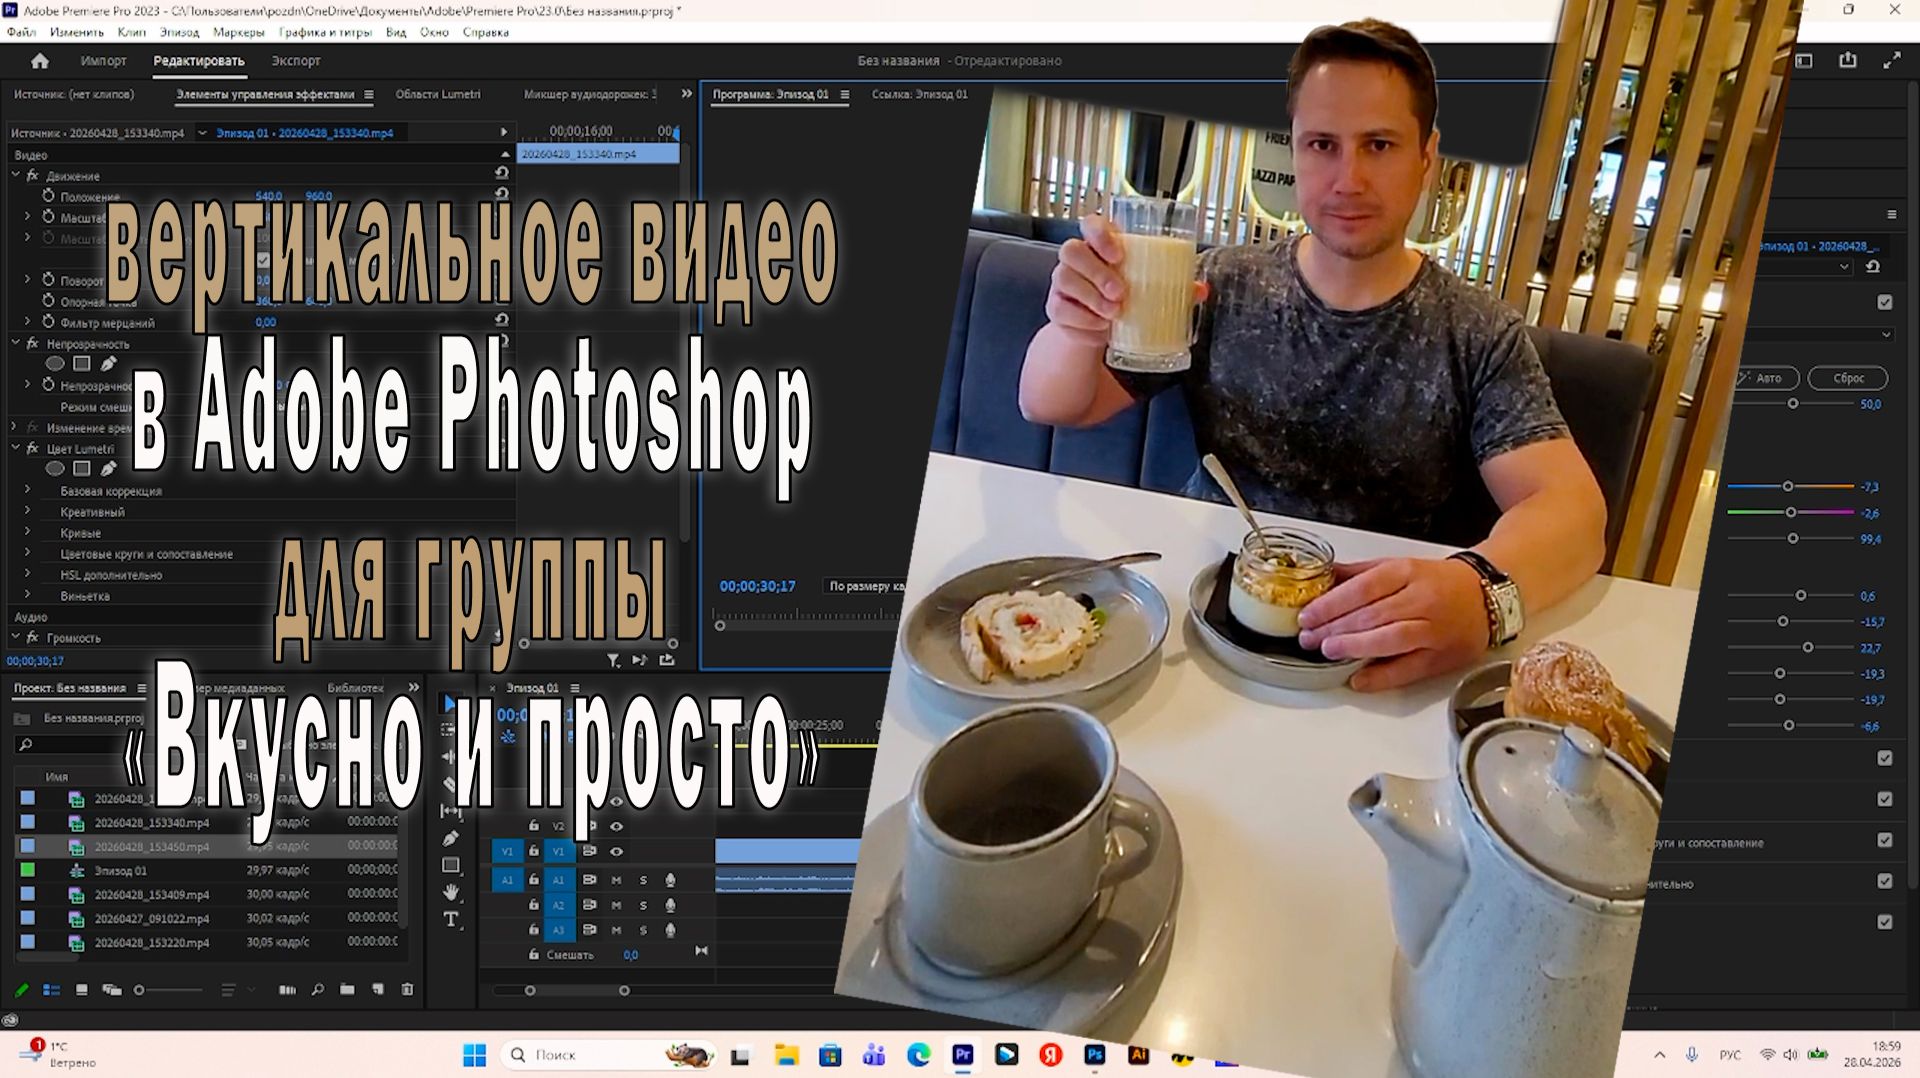Switch to the Импорт tab
This screenshot has height=1078, width=1920.
(104, 60)
